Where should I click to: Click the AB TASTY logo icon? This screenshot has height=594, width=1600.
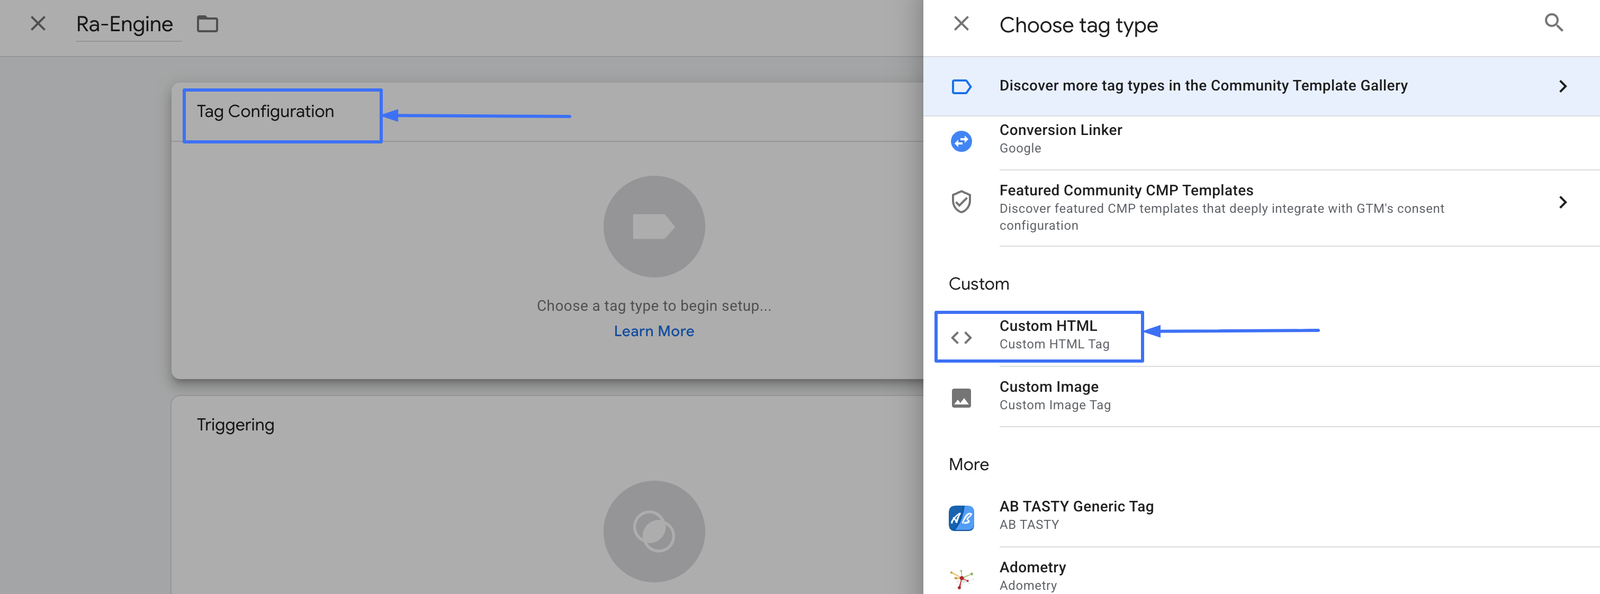click(961, 518)
